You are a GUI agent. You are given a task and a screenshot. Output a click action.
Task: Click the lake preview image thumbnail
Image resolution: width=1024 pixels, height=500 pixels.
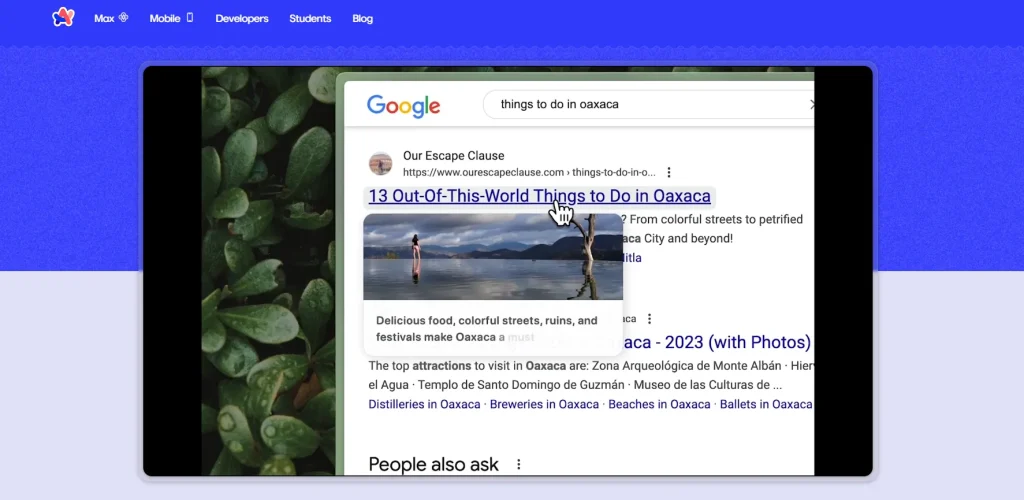[x=492, y=256]
